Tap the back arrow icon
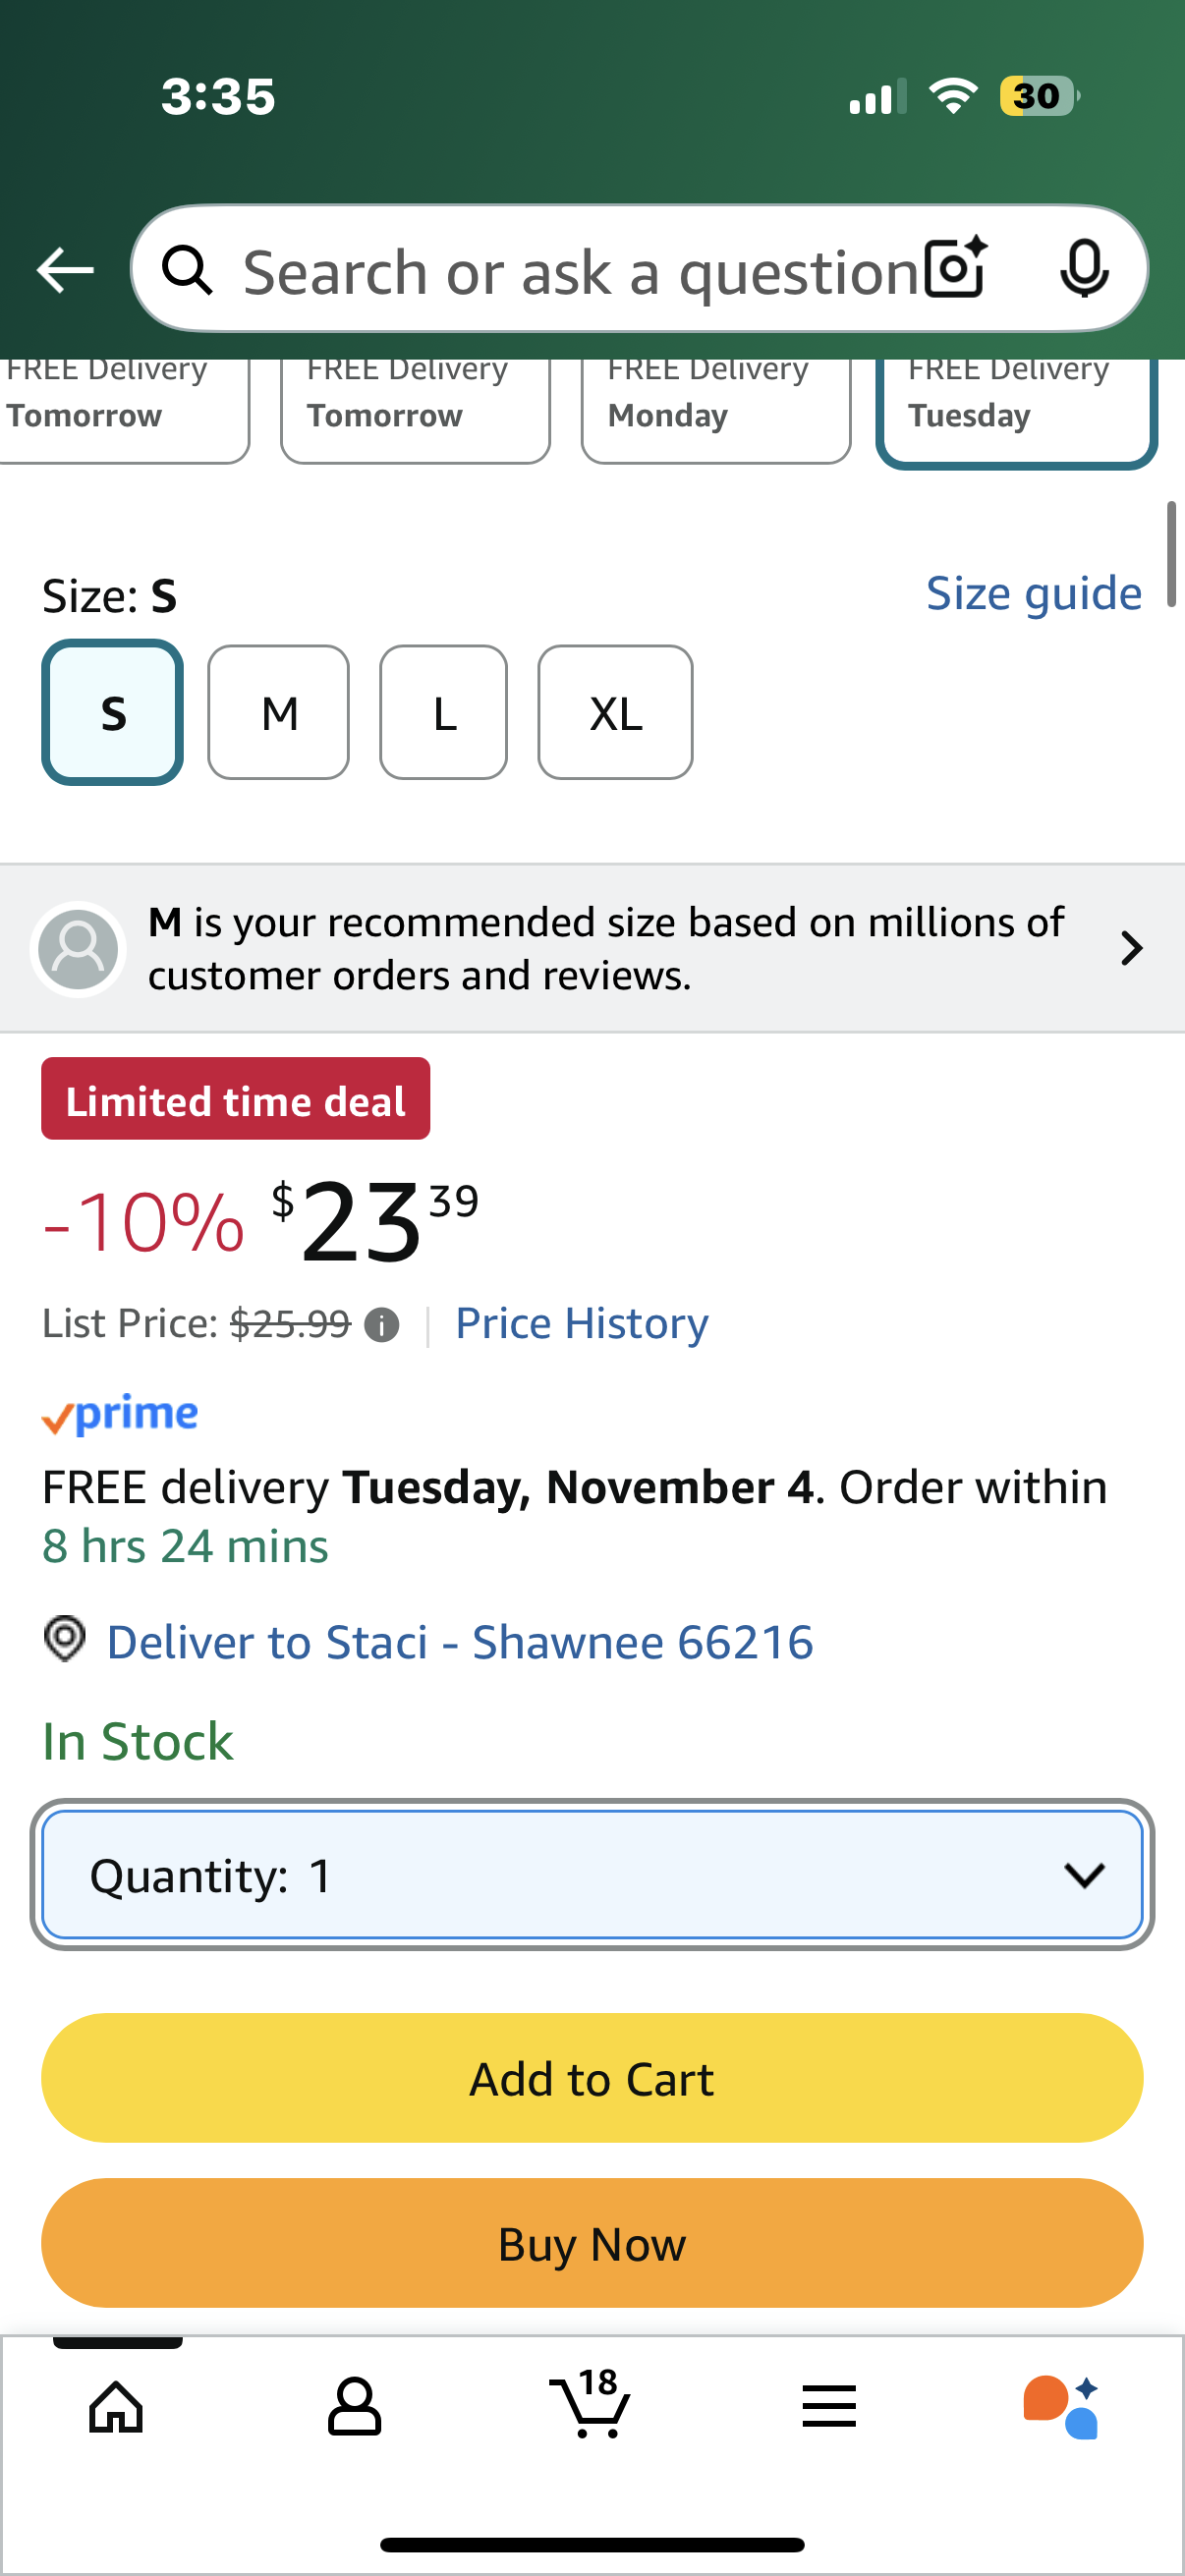This screenshot has width=1185, height=2576. click(65, 270)
